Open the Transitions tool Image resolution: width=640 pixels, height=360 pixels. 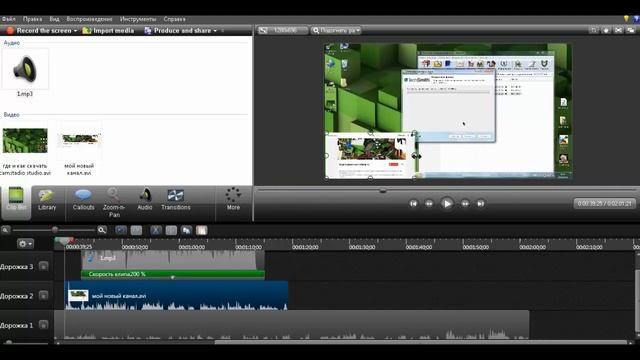tap(176, 200)
